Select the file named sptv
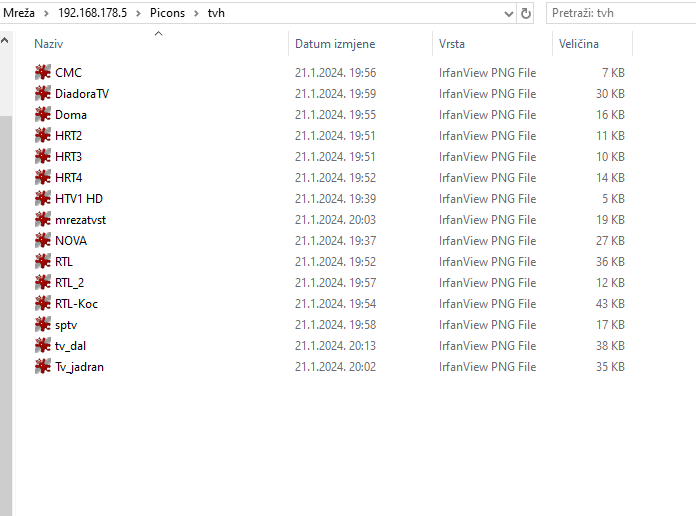 [x=66, y=325]
